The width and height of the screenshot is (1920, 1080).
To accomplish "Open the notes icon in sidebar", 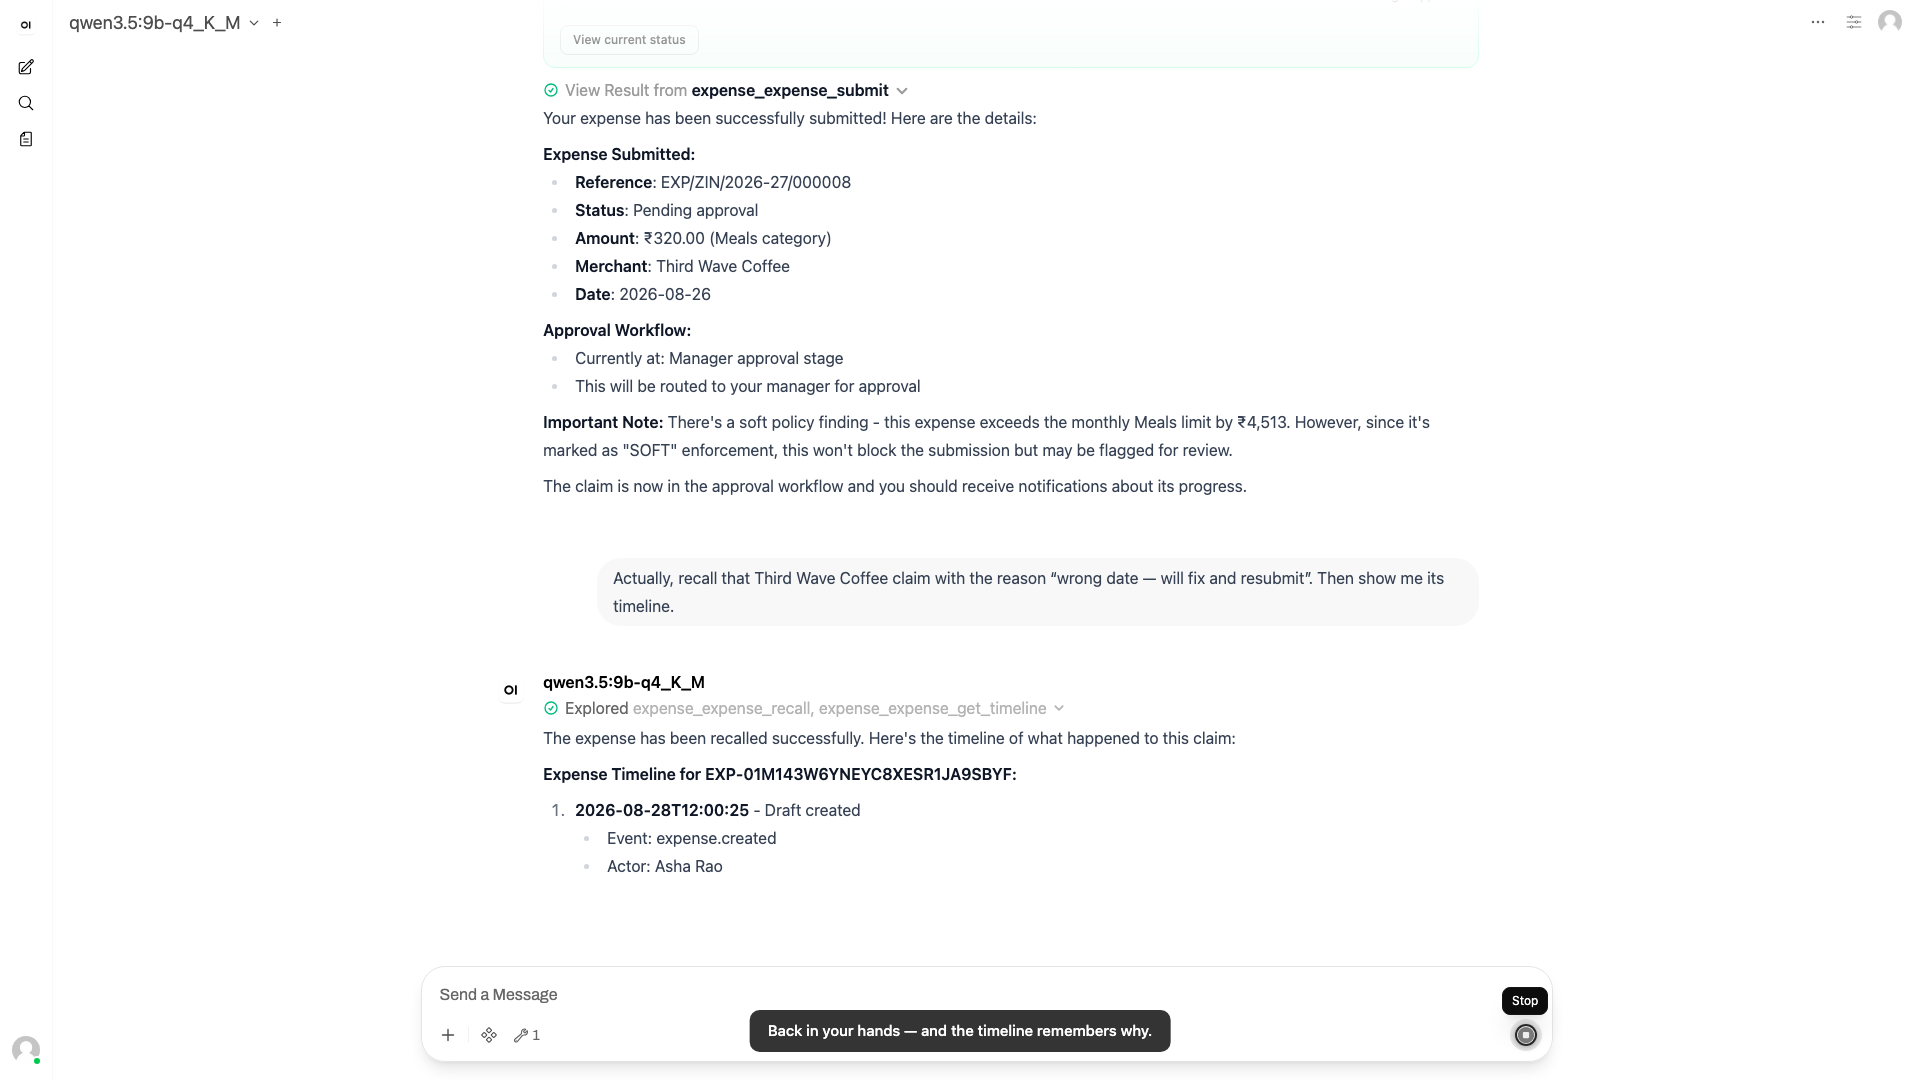I will pos(26,139).
